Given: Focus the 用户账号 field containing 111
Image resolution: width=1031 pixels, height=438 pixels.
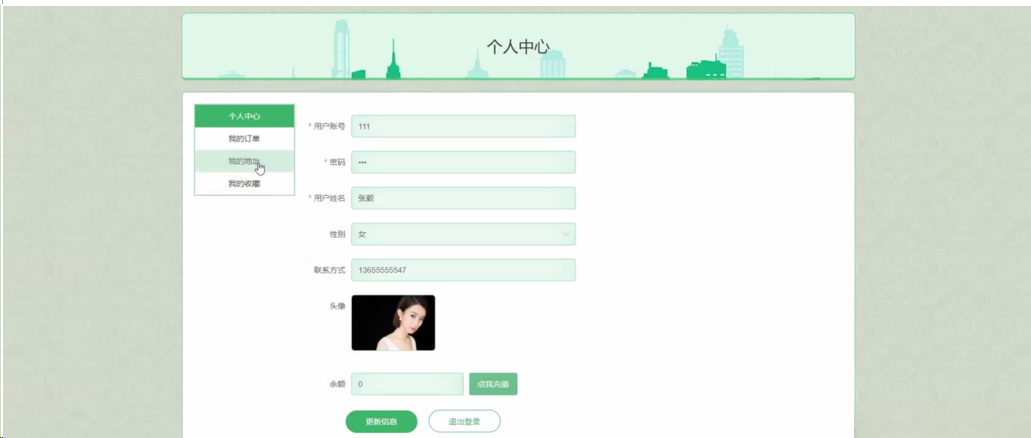Looking at the screenshot, I should pos(464,126).
